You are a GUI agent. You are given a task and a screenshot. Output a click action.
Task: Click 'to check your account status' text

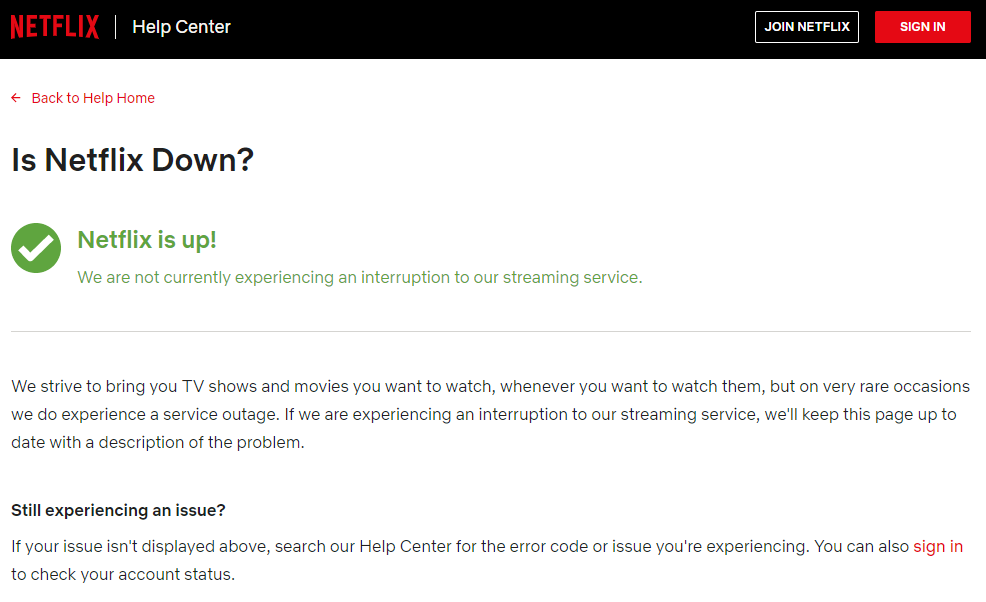coord(123,574)
